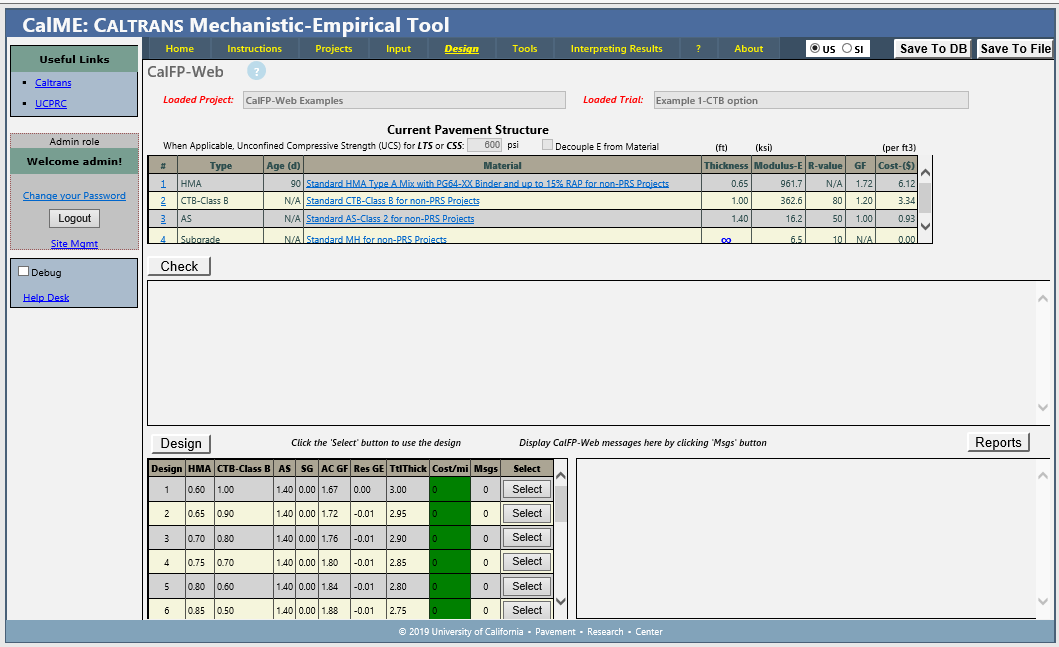Click green Cost/mi cell for design 1

[449, 490]
